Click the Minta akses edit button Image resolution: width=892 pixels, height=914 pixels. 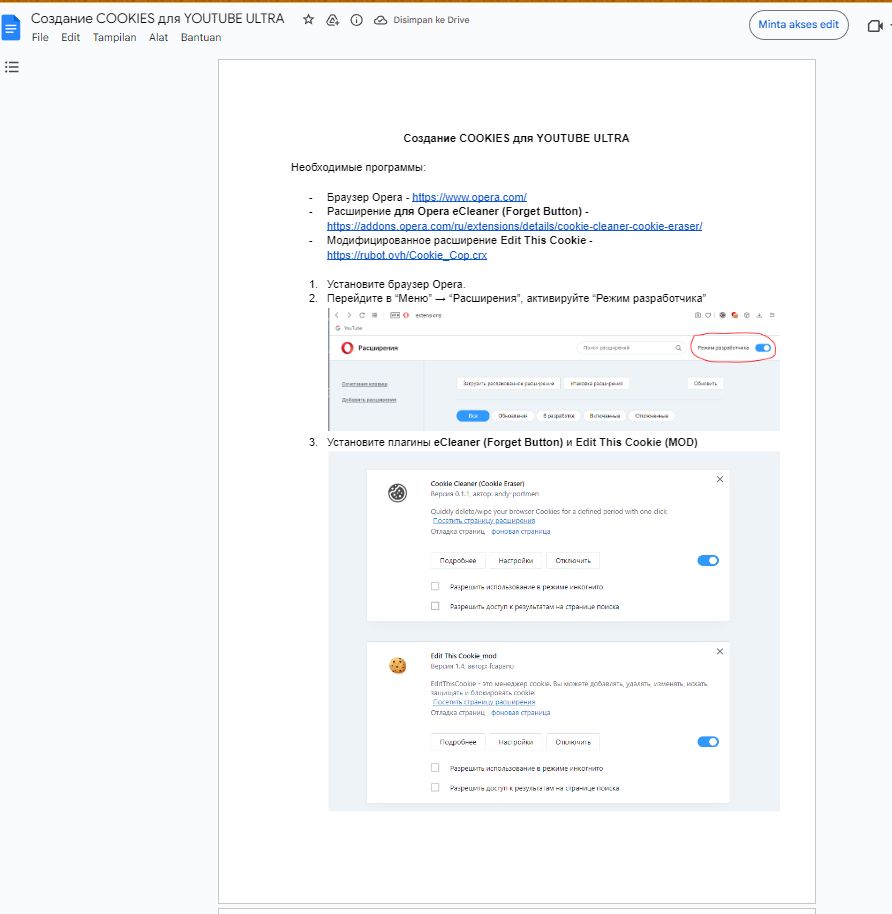point(798,25)
